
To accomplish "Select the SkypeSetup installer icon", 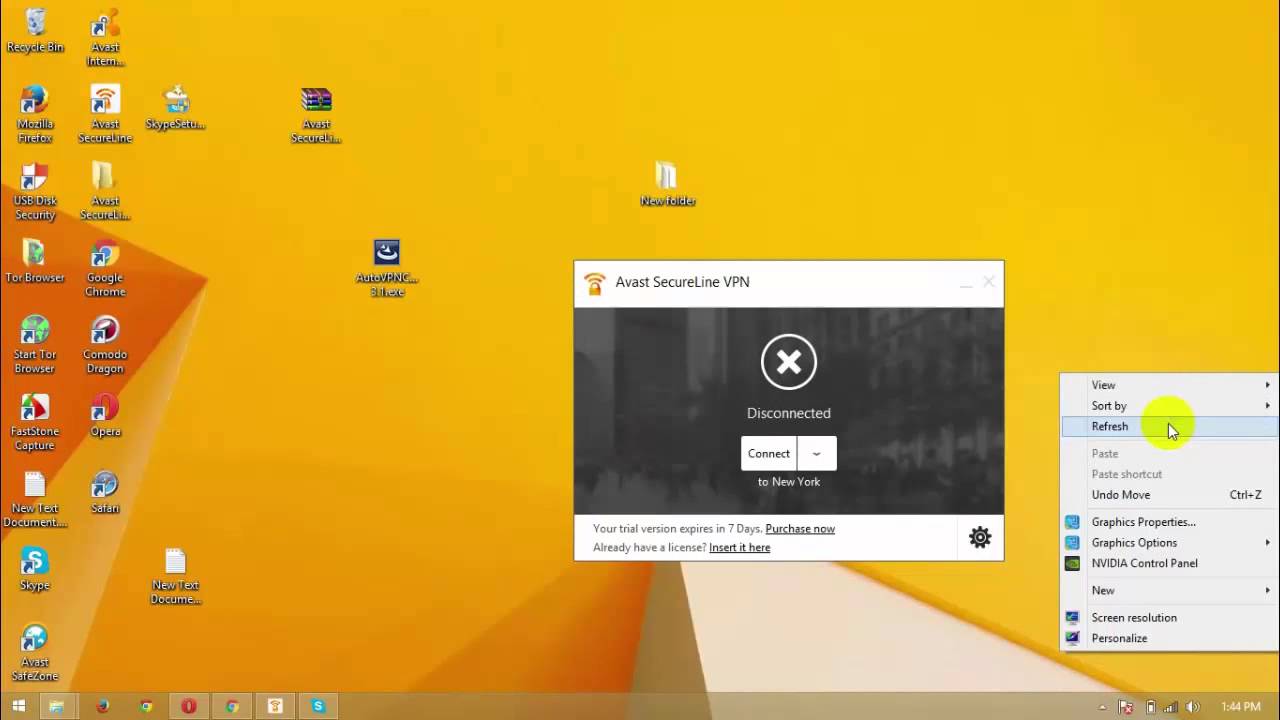I will [x=176, y=108].
